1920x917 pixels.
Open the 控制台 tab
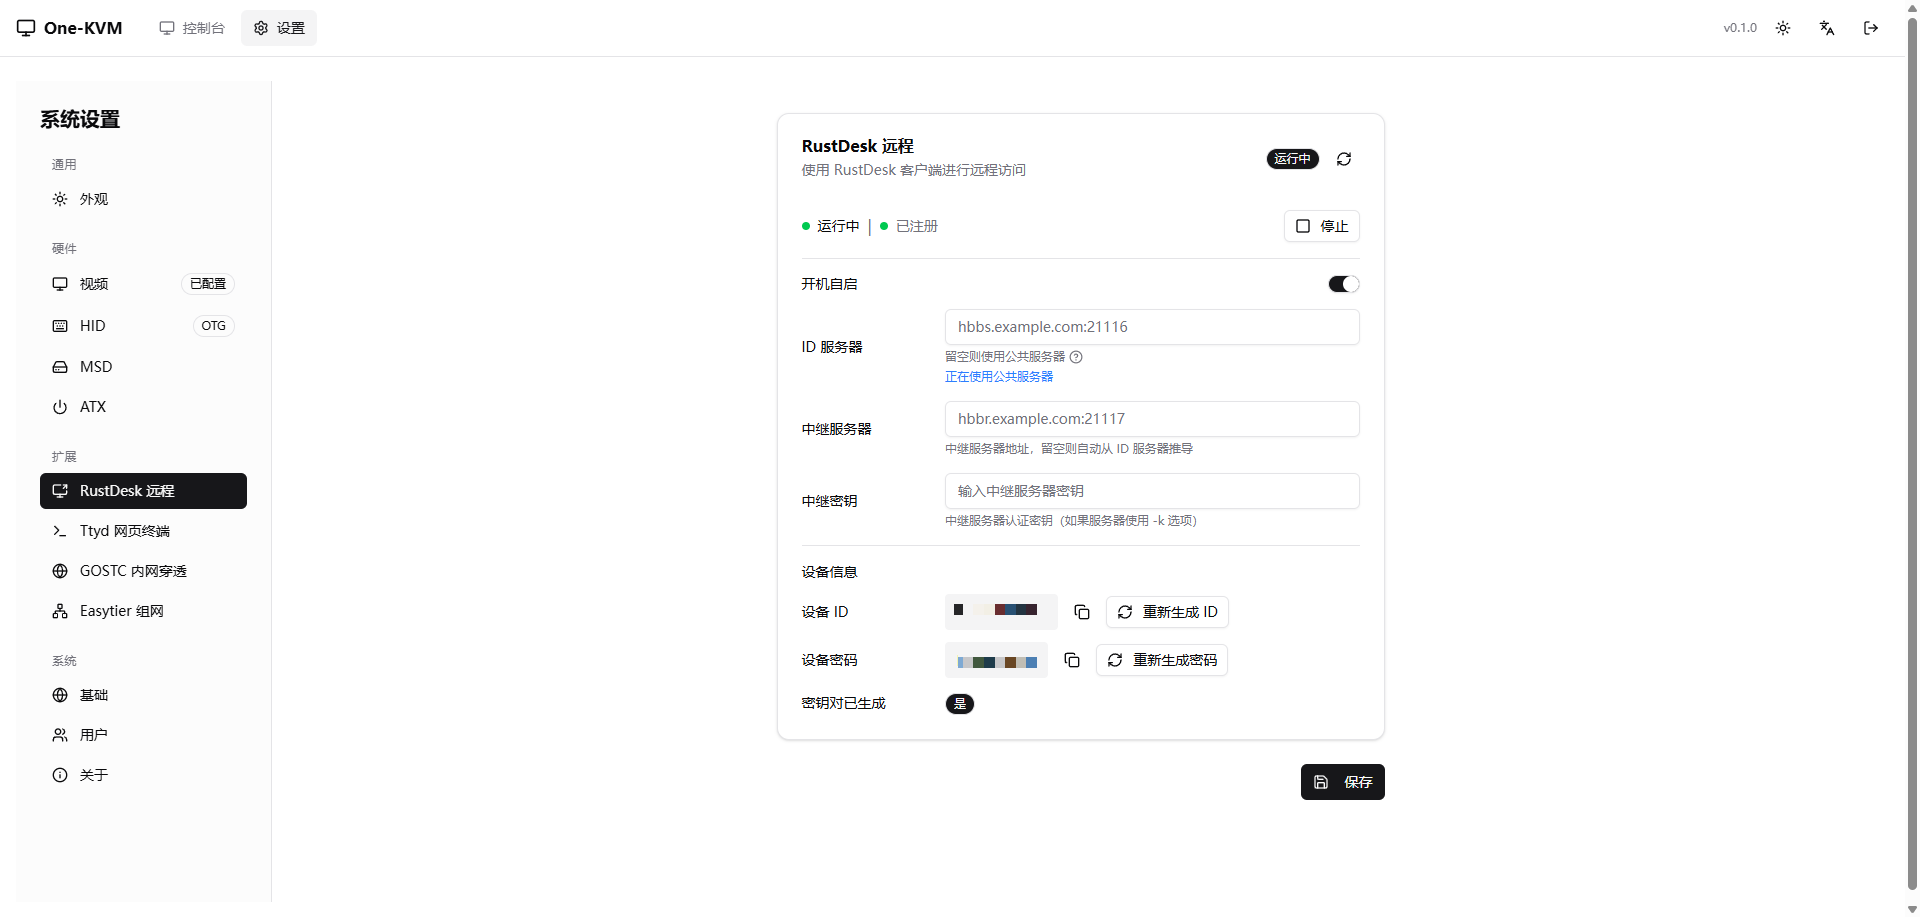pos(192,28)
